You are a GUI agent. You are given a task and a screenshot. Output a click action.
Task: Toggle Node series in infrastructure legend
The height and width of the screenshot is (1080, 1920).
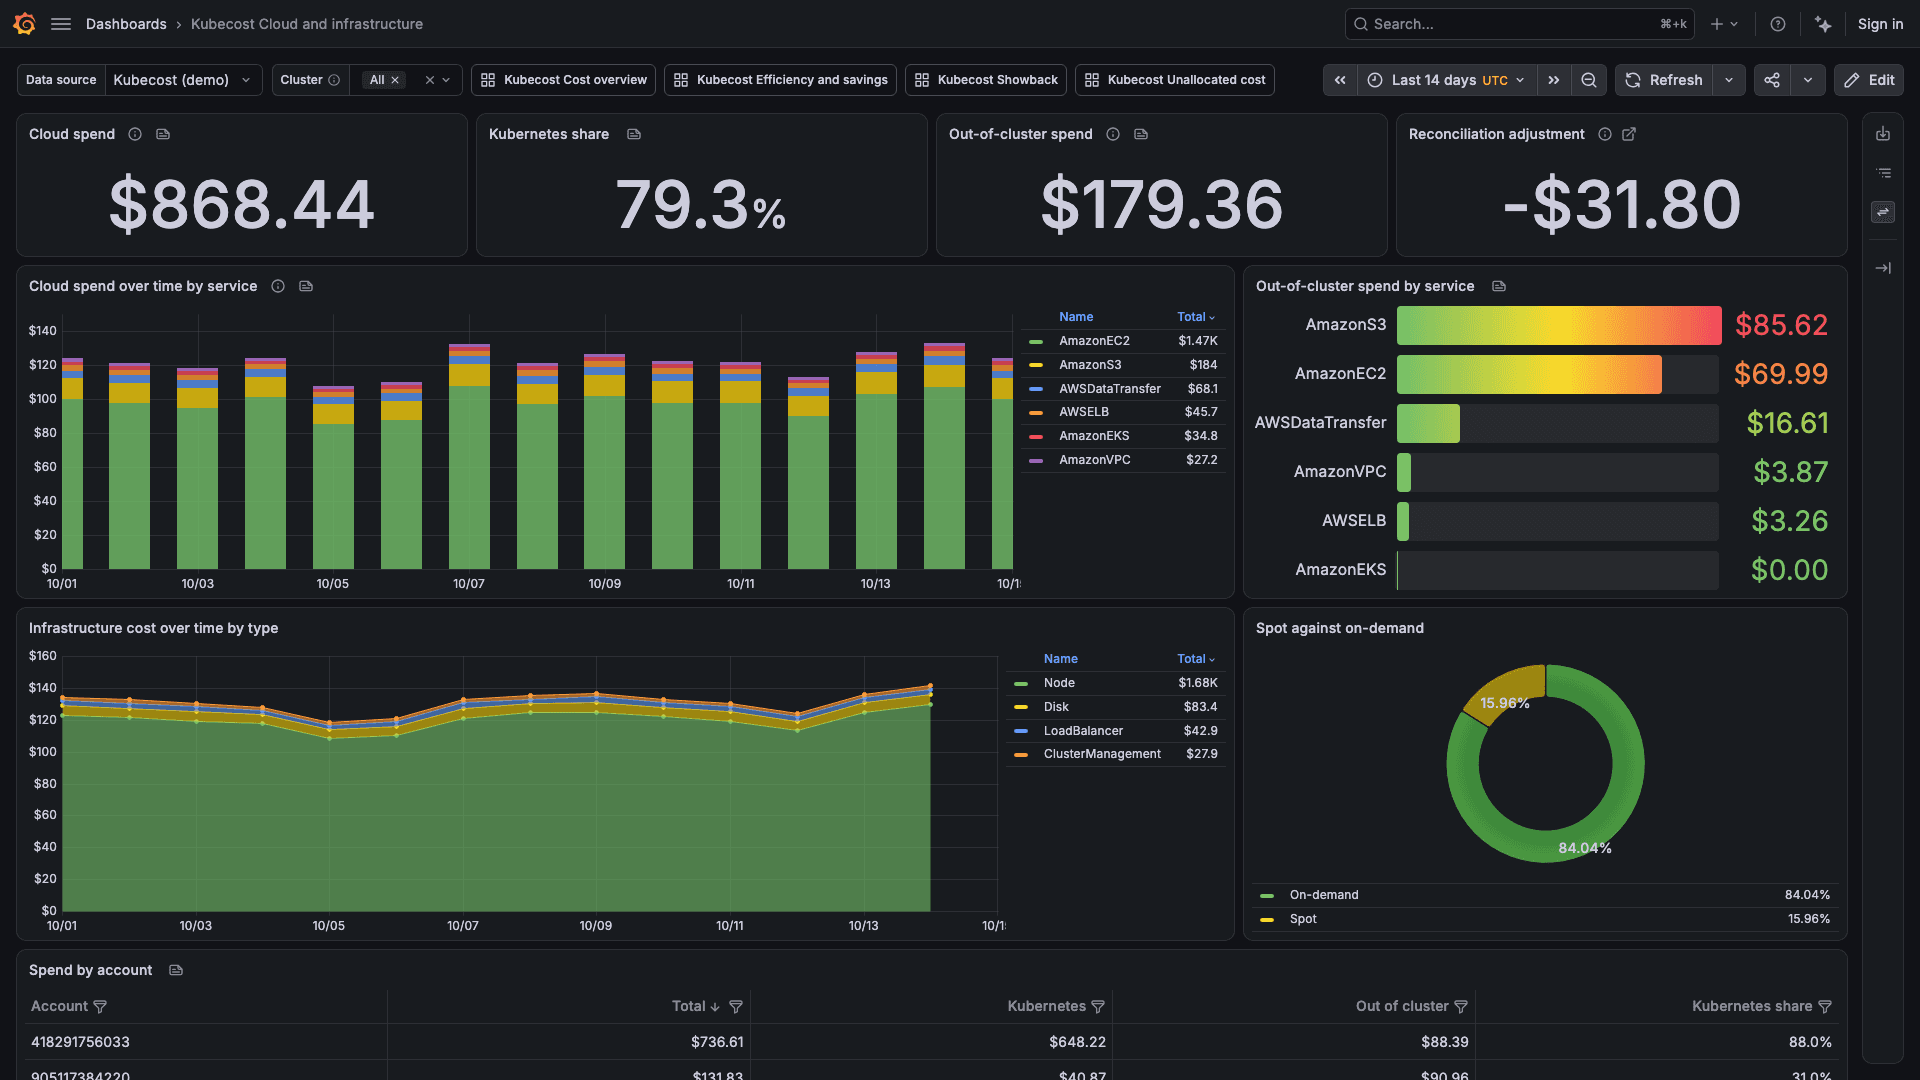click(x=1059, y=683)
